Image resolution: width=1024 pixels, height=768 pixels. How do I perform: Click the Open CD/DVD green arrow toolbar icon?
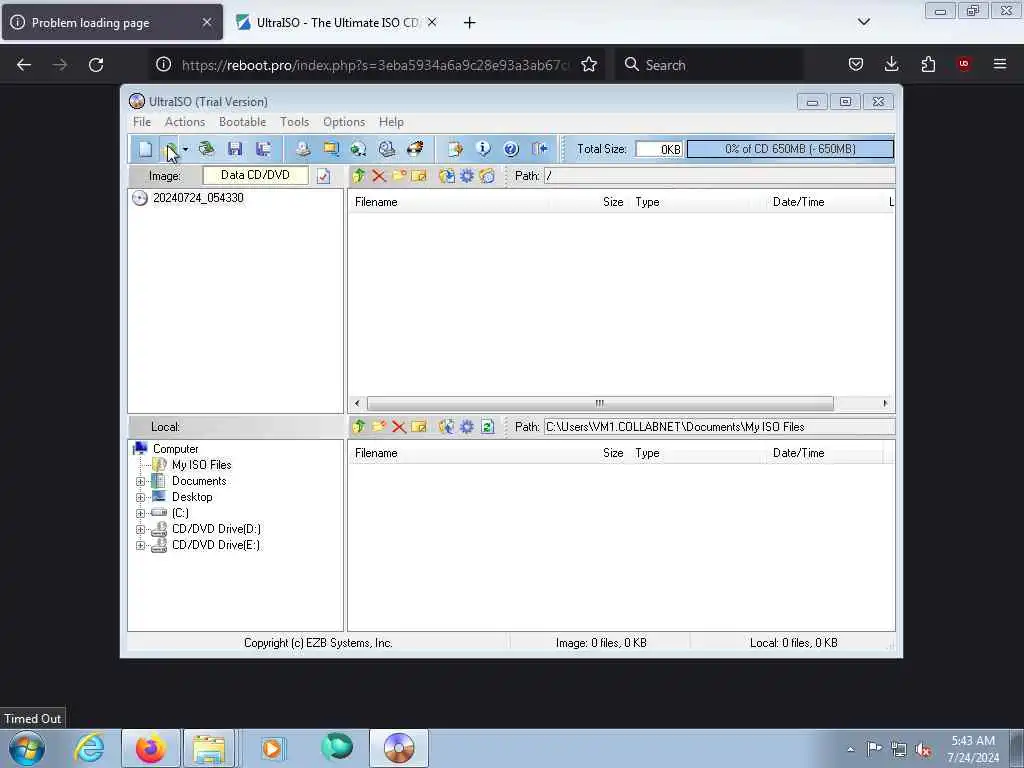point(206,149)
